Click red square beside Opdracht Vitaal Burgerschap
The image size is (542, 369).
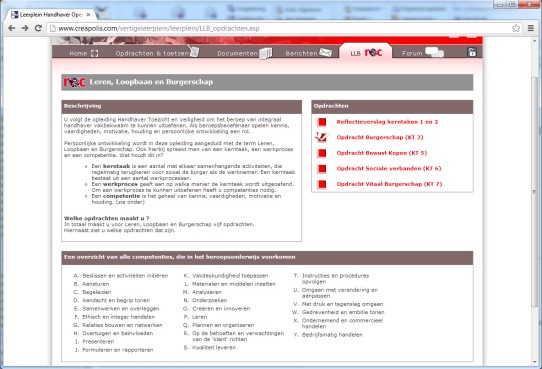[322, 184]
